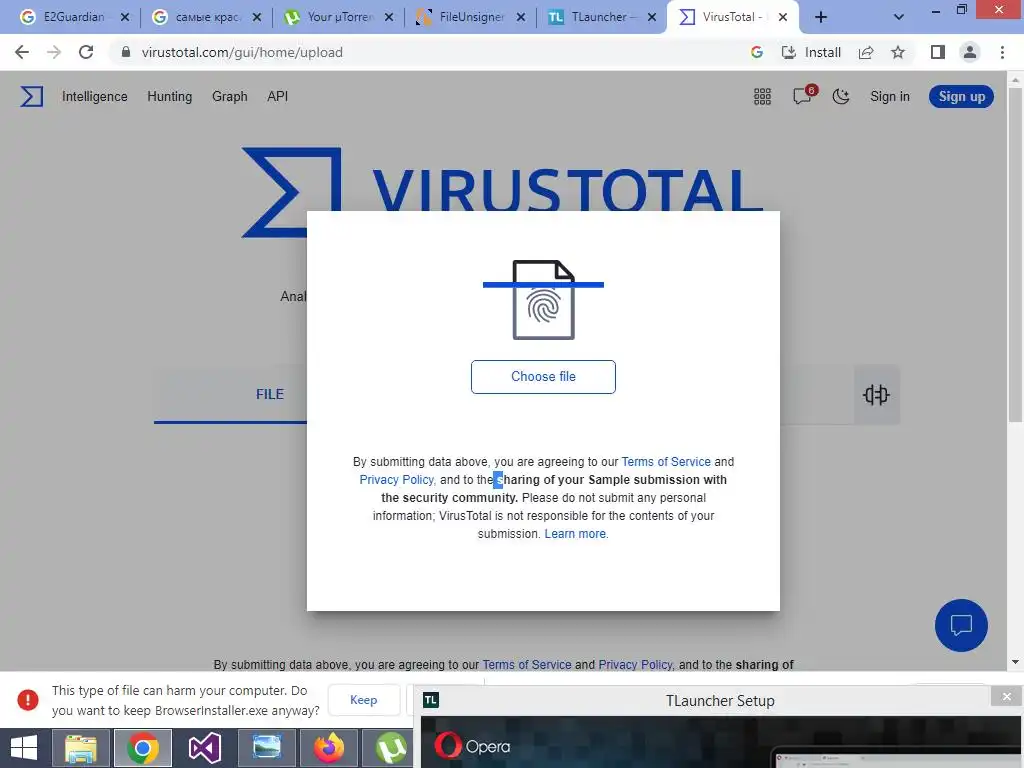The height and width of the screenshot is (768, 1024).
Task: Click the VirusTotal sigma logo in header
Action: pyautogui.click(x=31, y=97)
